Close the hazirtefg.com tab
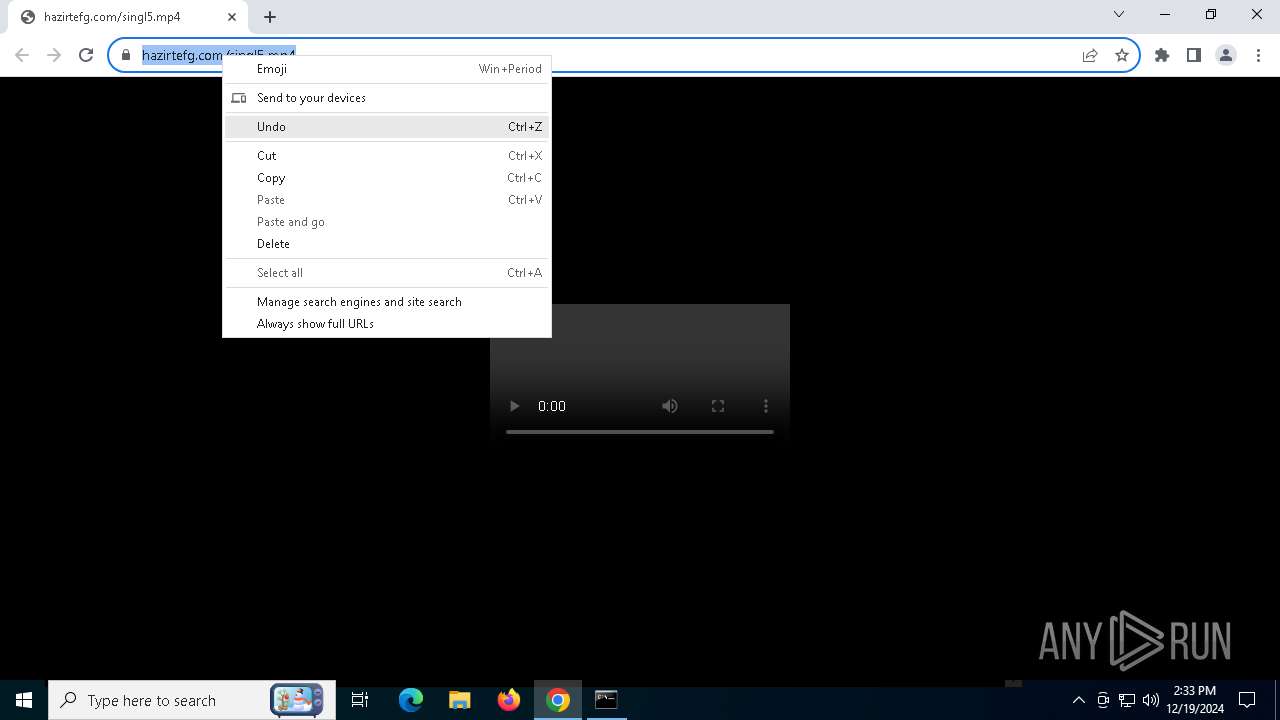This screenshot has height=720, width=1280. click(232, 17)
